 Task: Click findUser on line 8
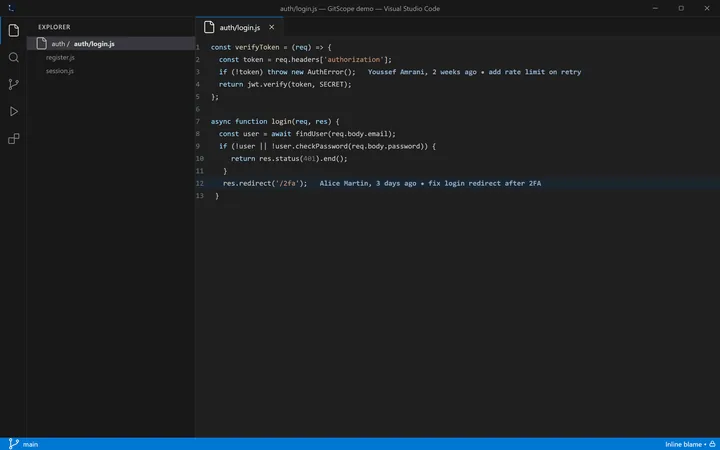point(311,134)
